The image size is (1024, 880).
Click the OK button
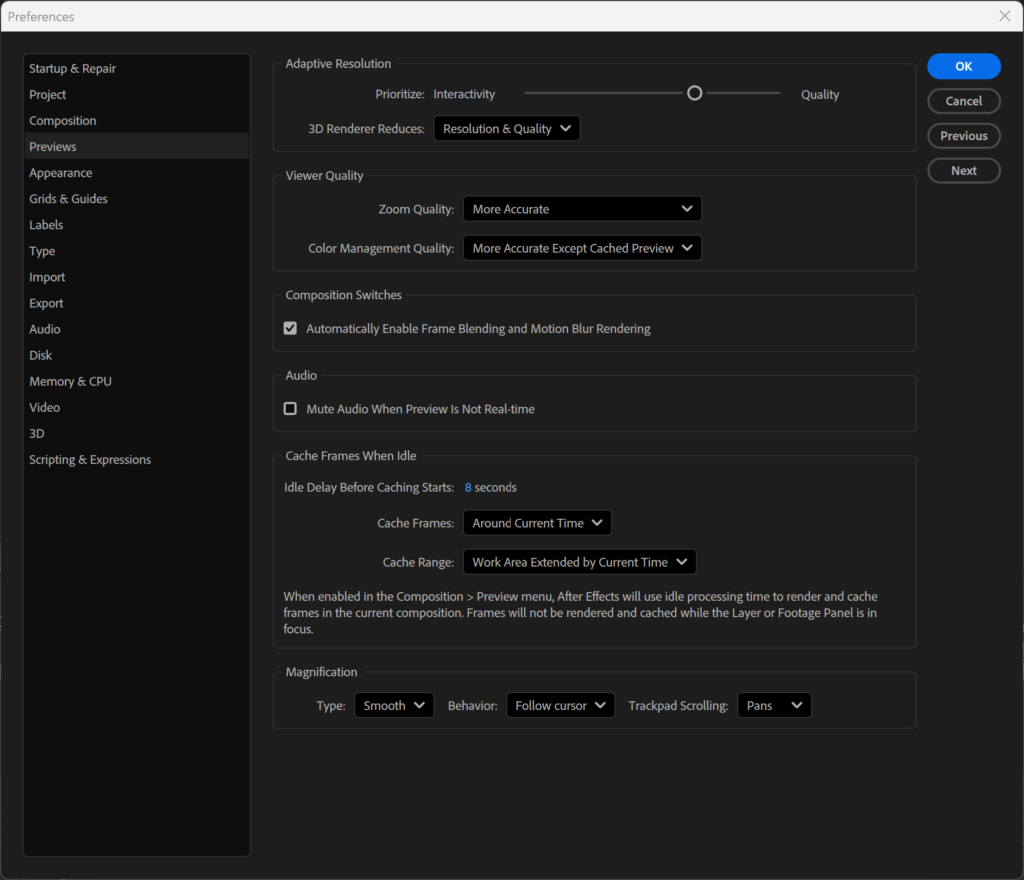coord(963,66)
